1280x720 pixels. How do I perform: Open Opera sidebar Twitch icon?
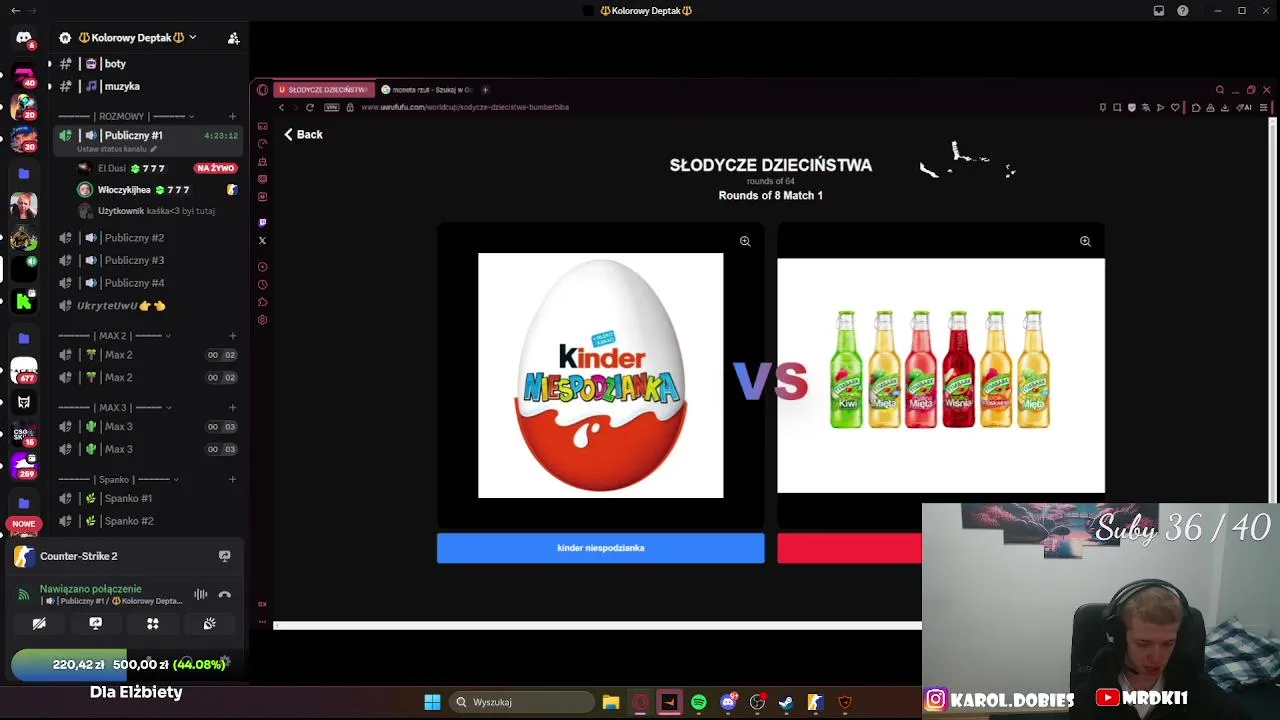(x=262, y=223)
